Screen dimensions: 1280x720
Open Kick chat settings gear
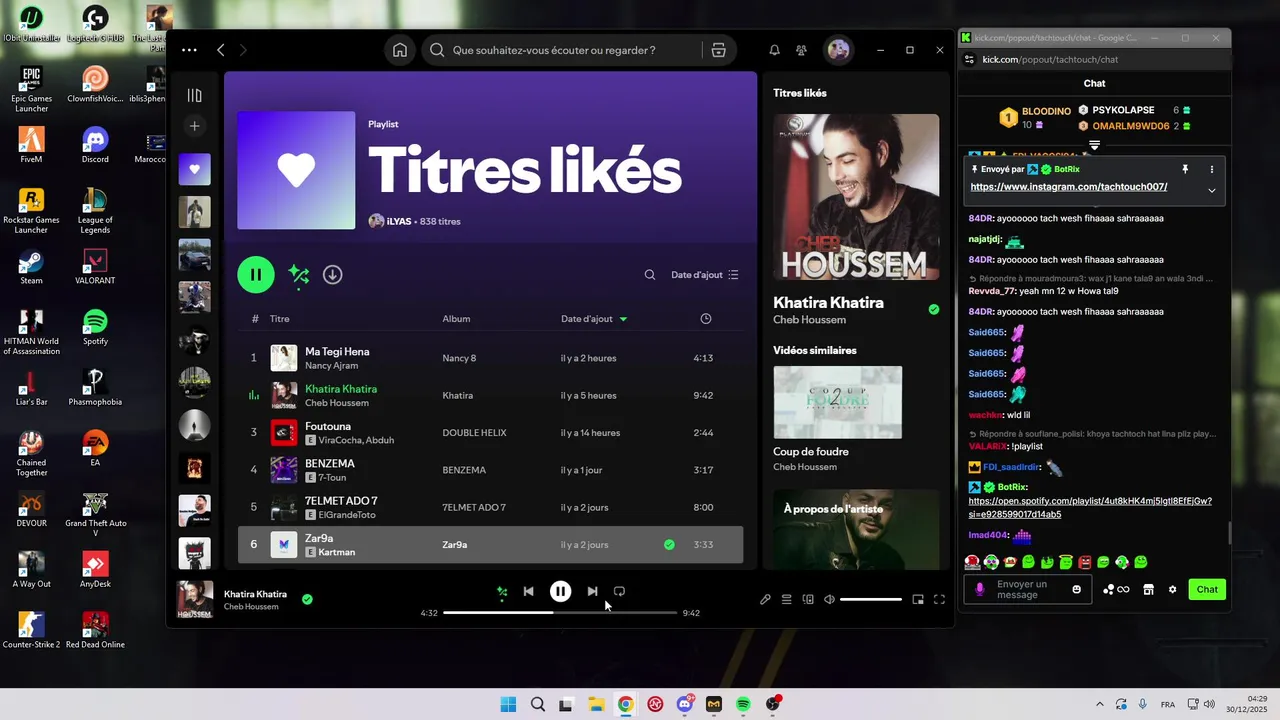click(1173, 590)
